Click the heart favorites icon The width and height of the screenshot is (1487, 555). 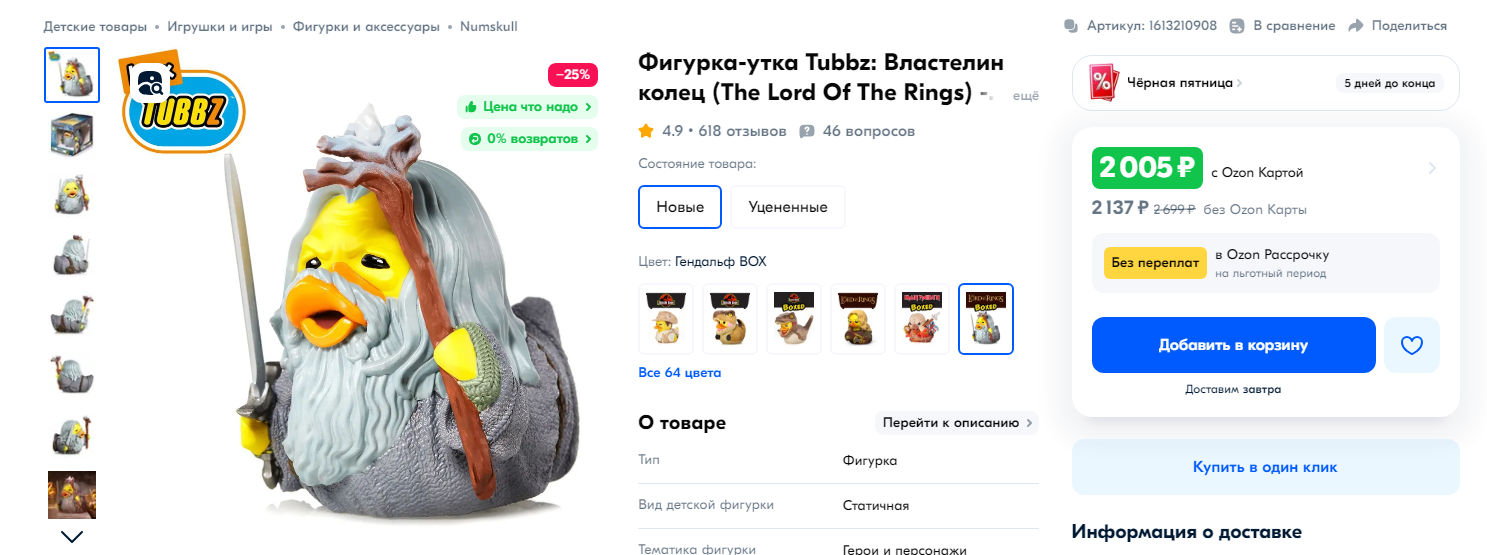(1411, 345)
